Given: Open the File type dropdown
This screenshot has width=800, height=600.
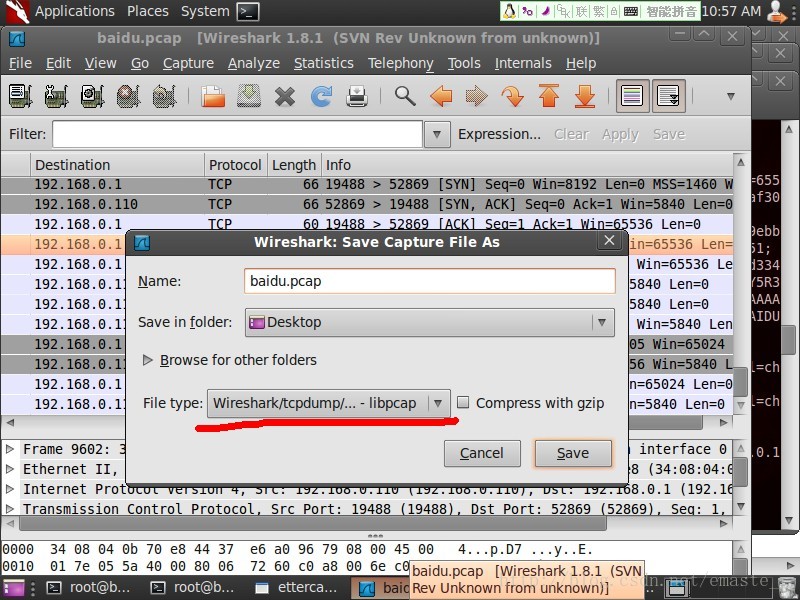Looking at the screenshot, I should click(x=329, y=403).
